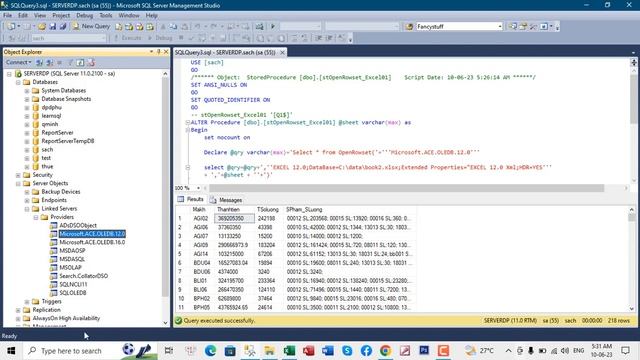The image size is (640, 360).
Task: Click the red-marked Object Explorer toolbar icon
Action: point(91,62)
